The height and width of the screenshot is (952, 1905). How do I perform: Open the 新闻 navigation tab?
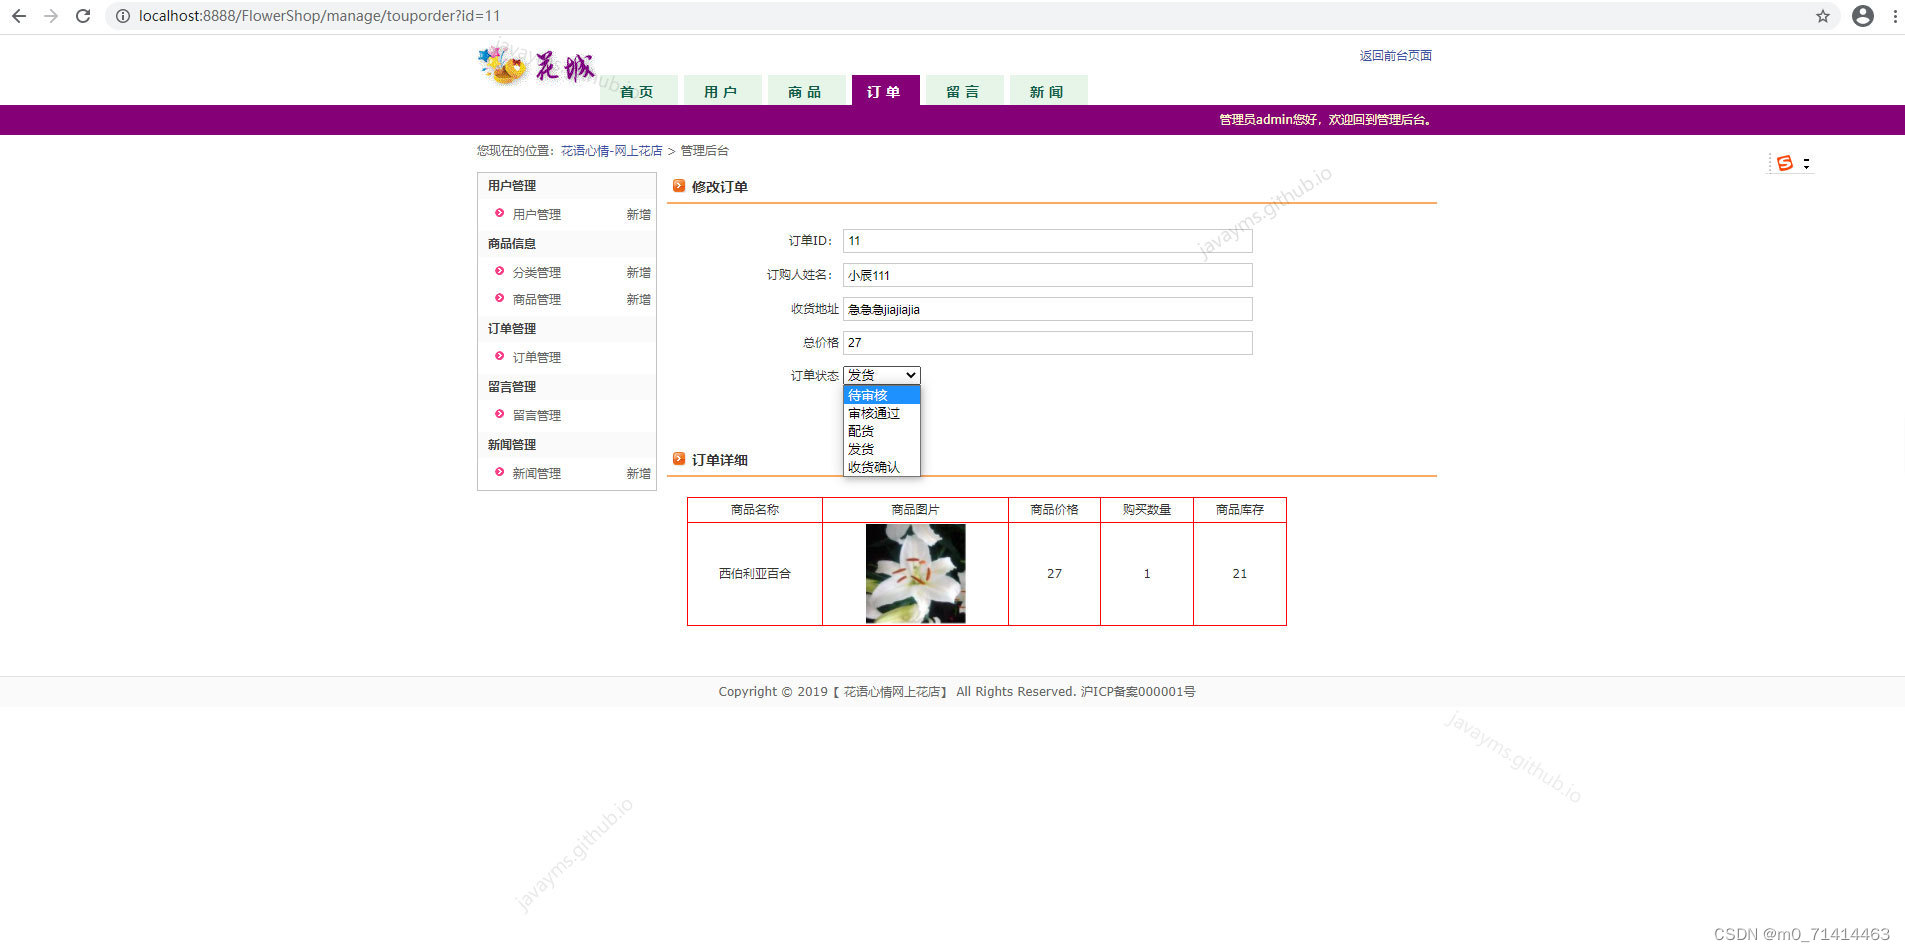(1047, 91)
